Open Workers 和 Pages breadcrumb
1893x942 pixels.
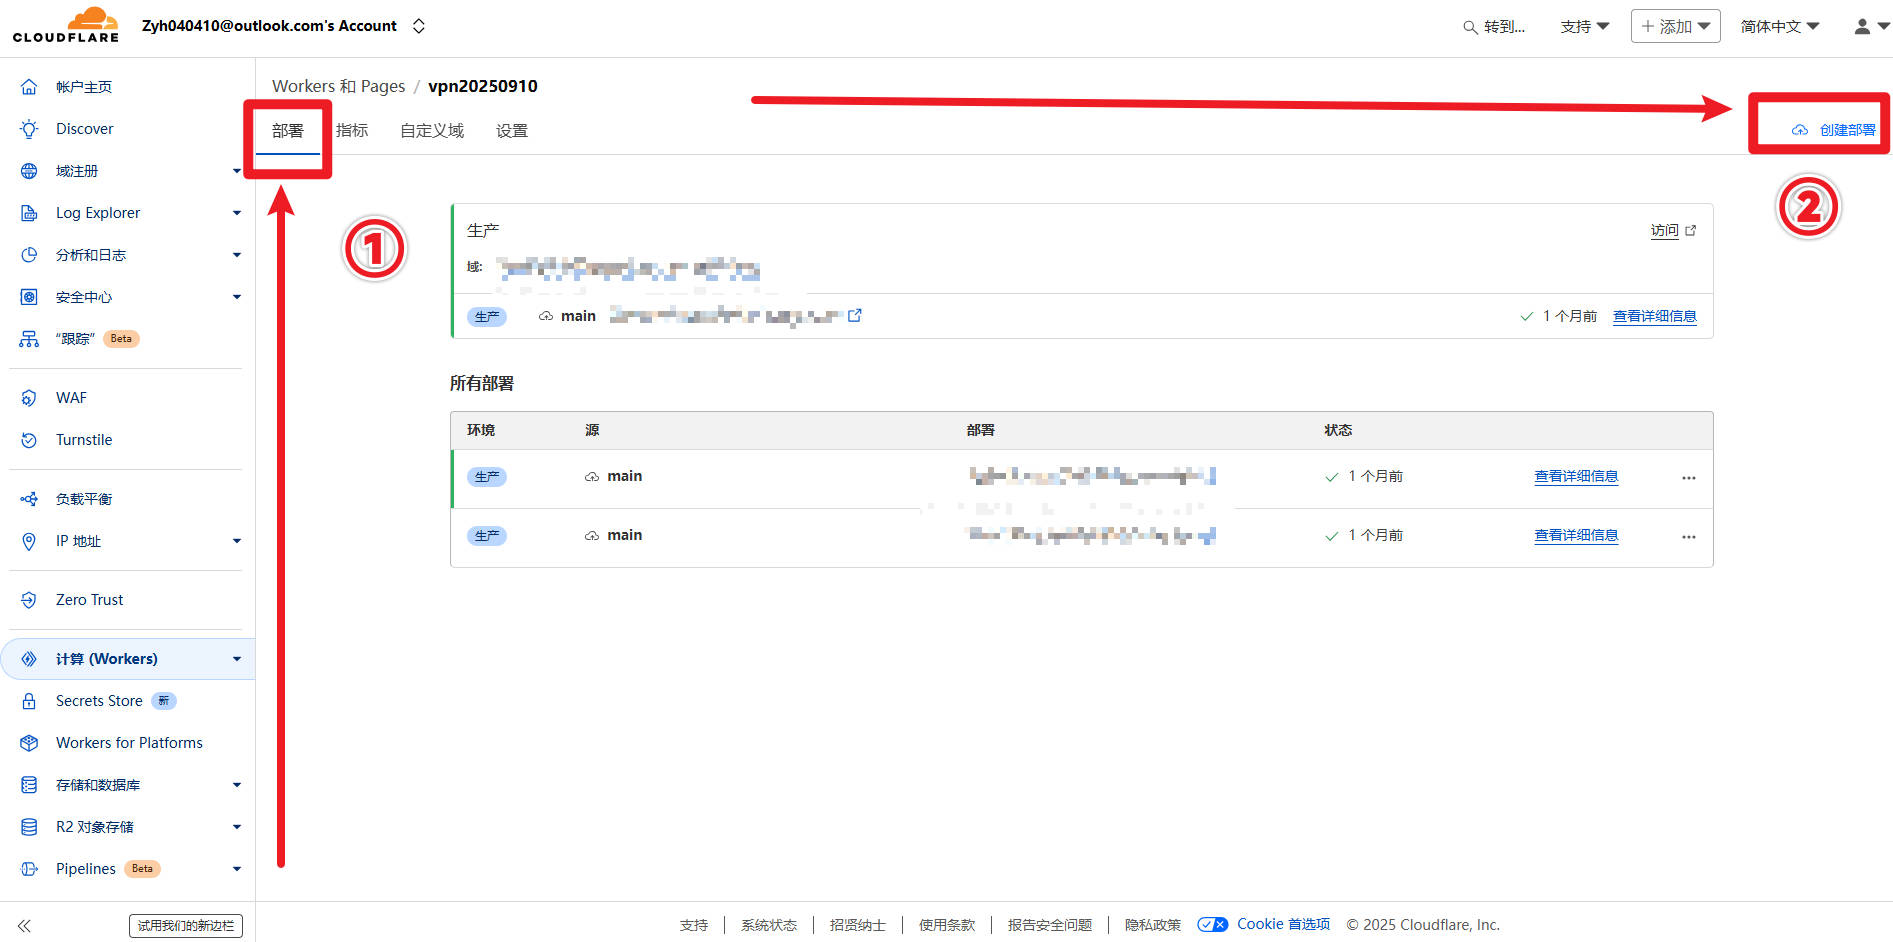point(339,86)
